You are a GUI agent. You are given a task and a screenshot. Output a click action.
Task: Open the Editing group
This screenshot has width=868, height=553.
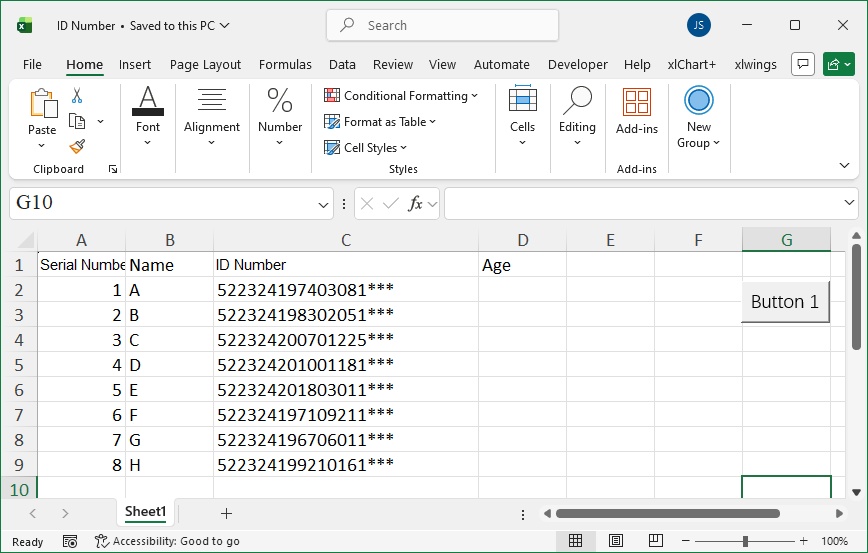point(577,116)
